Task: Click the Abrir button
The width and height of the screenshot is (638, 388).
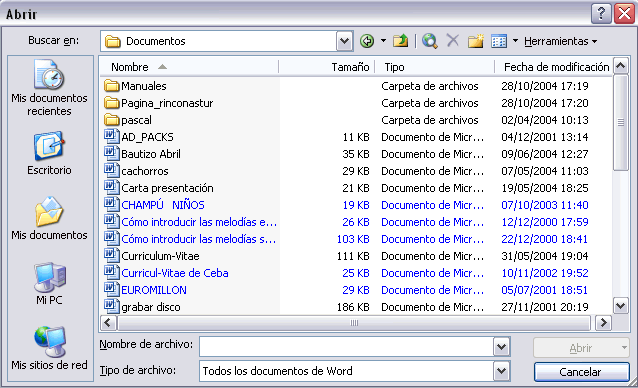Action: coord(581,348)
